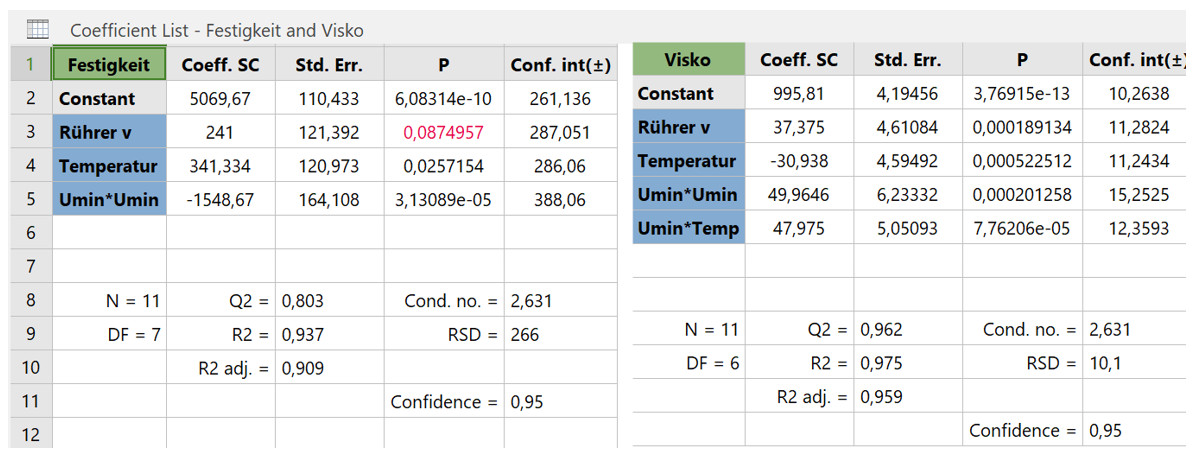
Task: Click row number 3 header
Action: pos(31,132)
